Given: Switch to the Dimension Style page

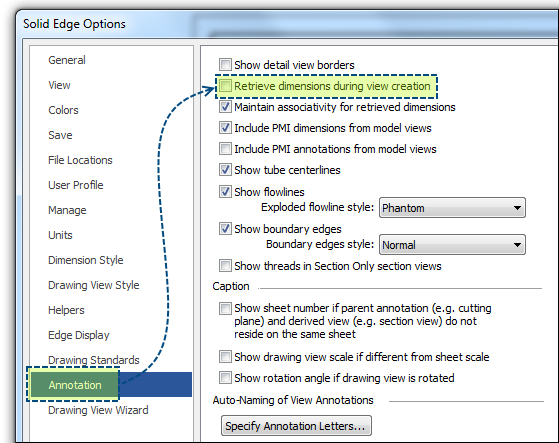Looking at the screenshot, I should [86, 260].
